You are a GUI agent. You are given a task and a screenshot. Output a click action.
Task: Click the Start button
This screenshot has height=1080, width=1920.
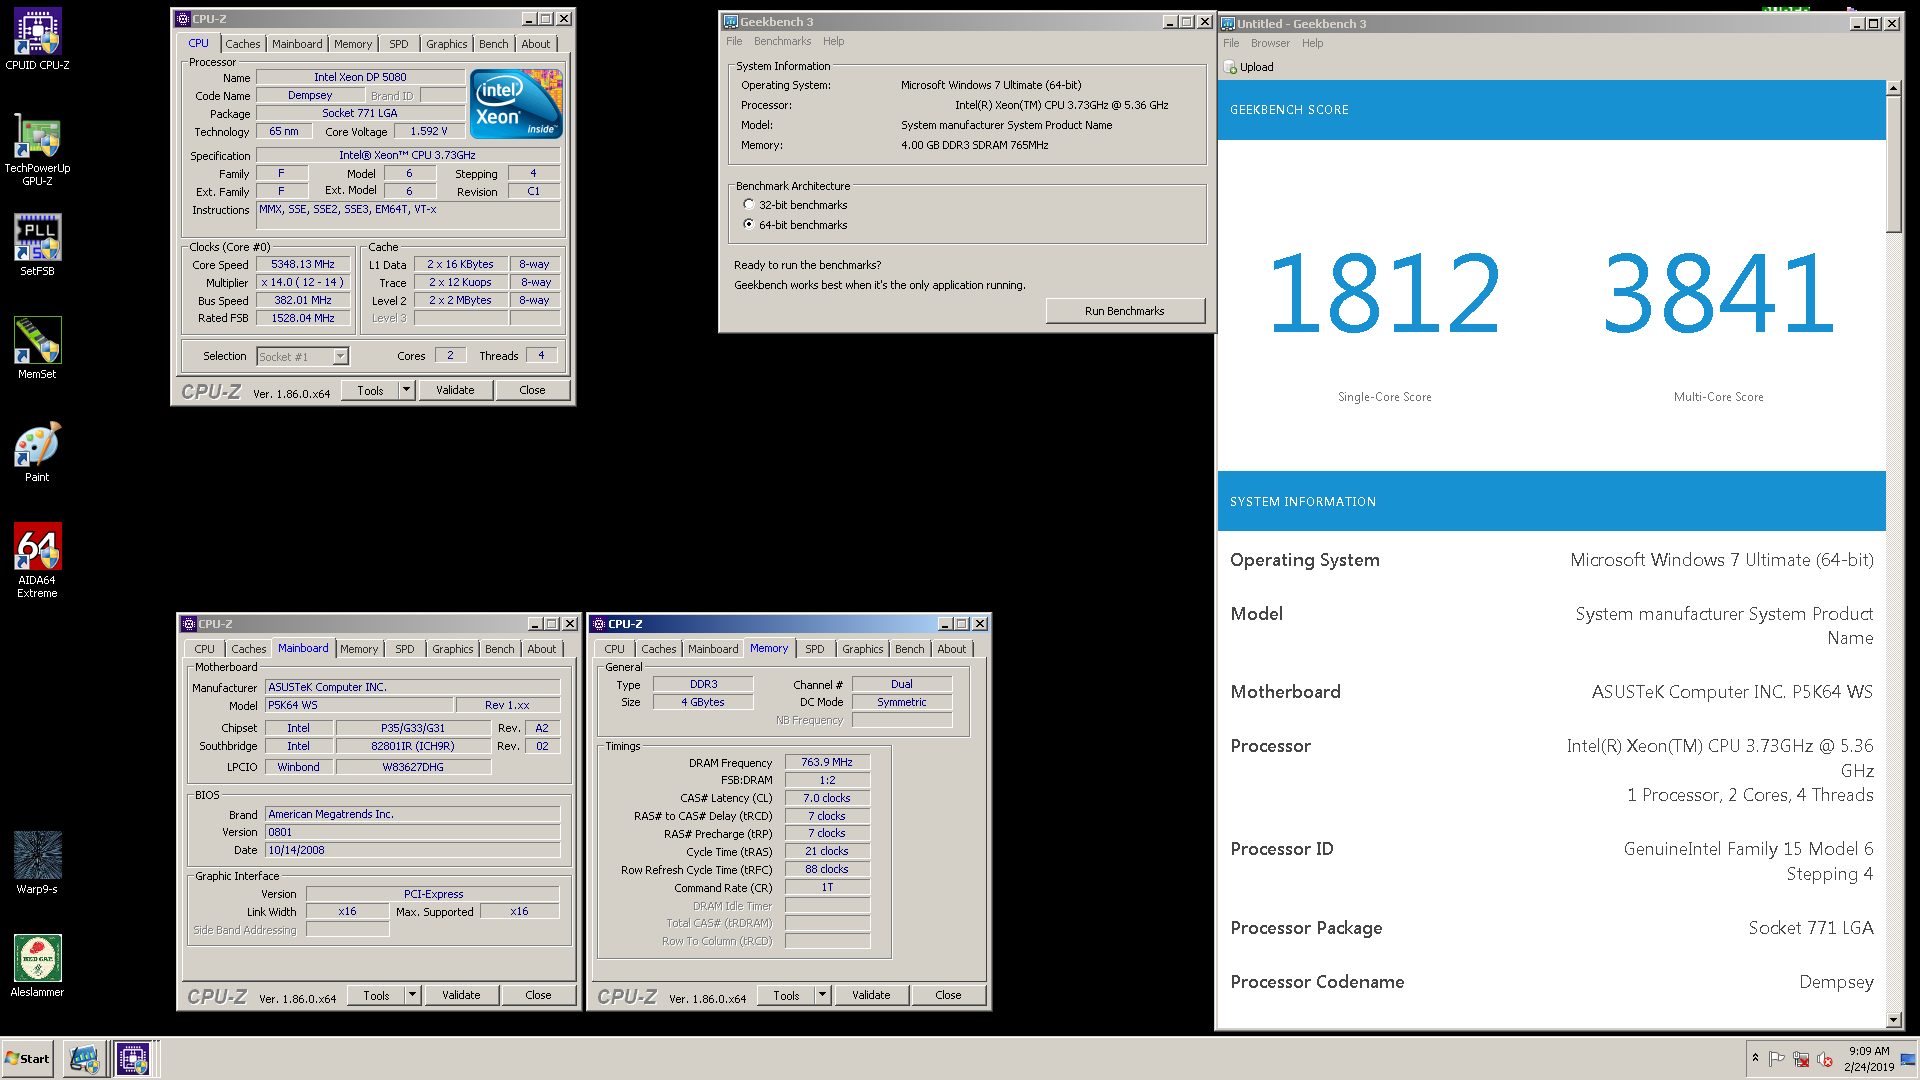point(27,1059)
